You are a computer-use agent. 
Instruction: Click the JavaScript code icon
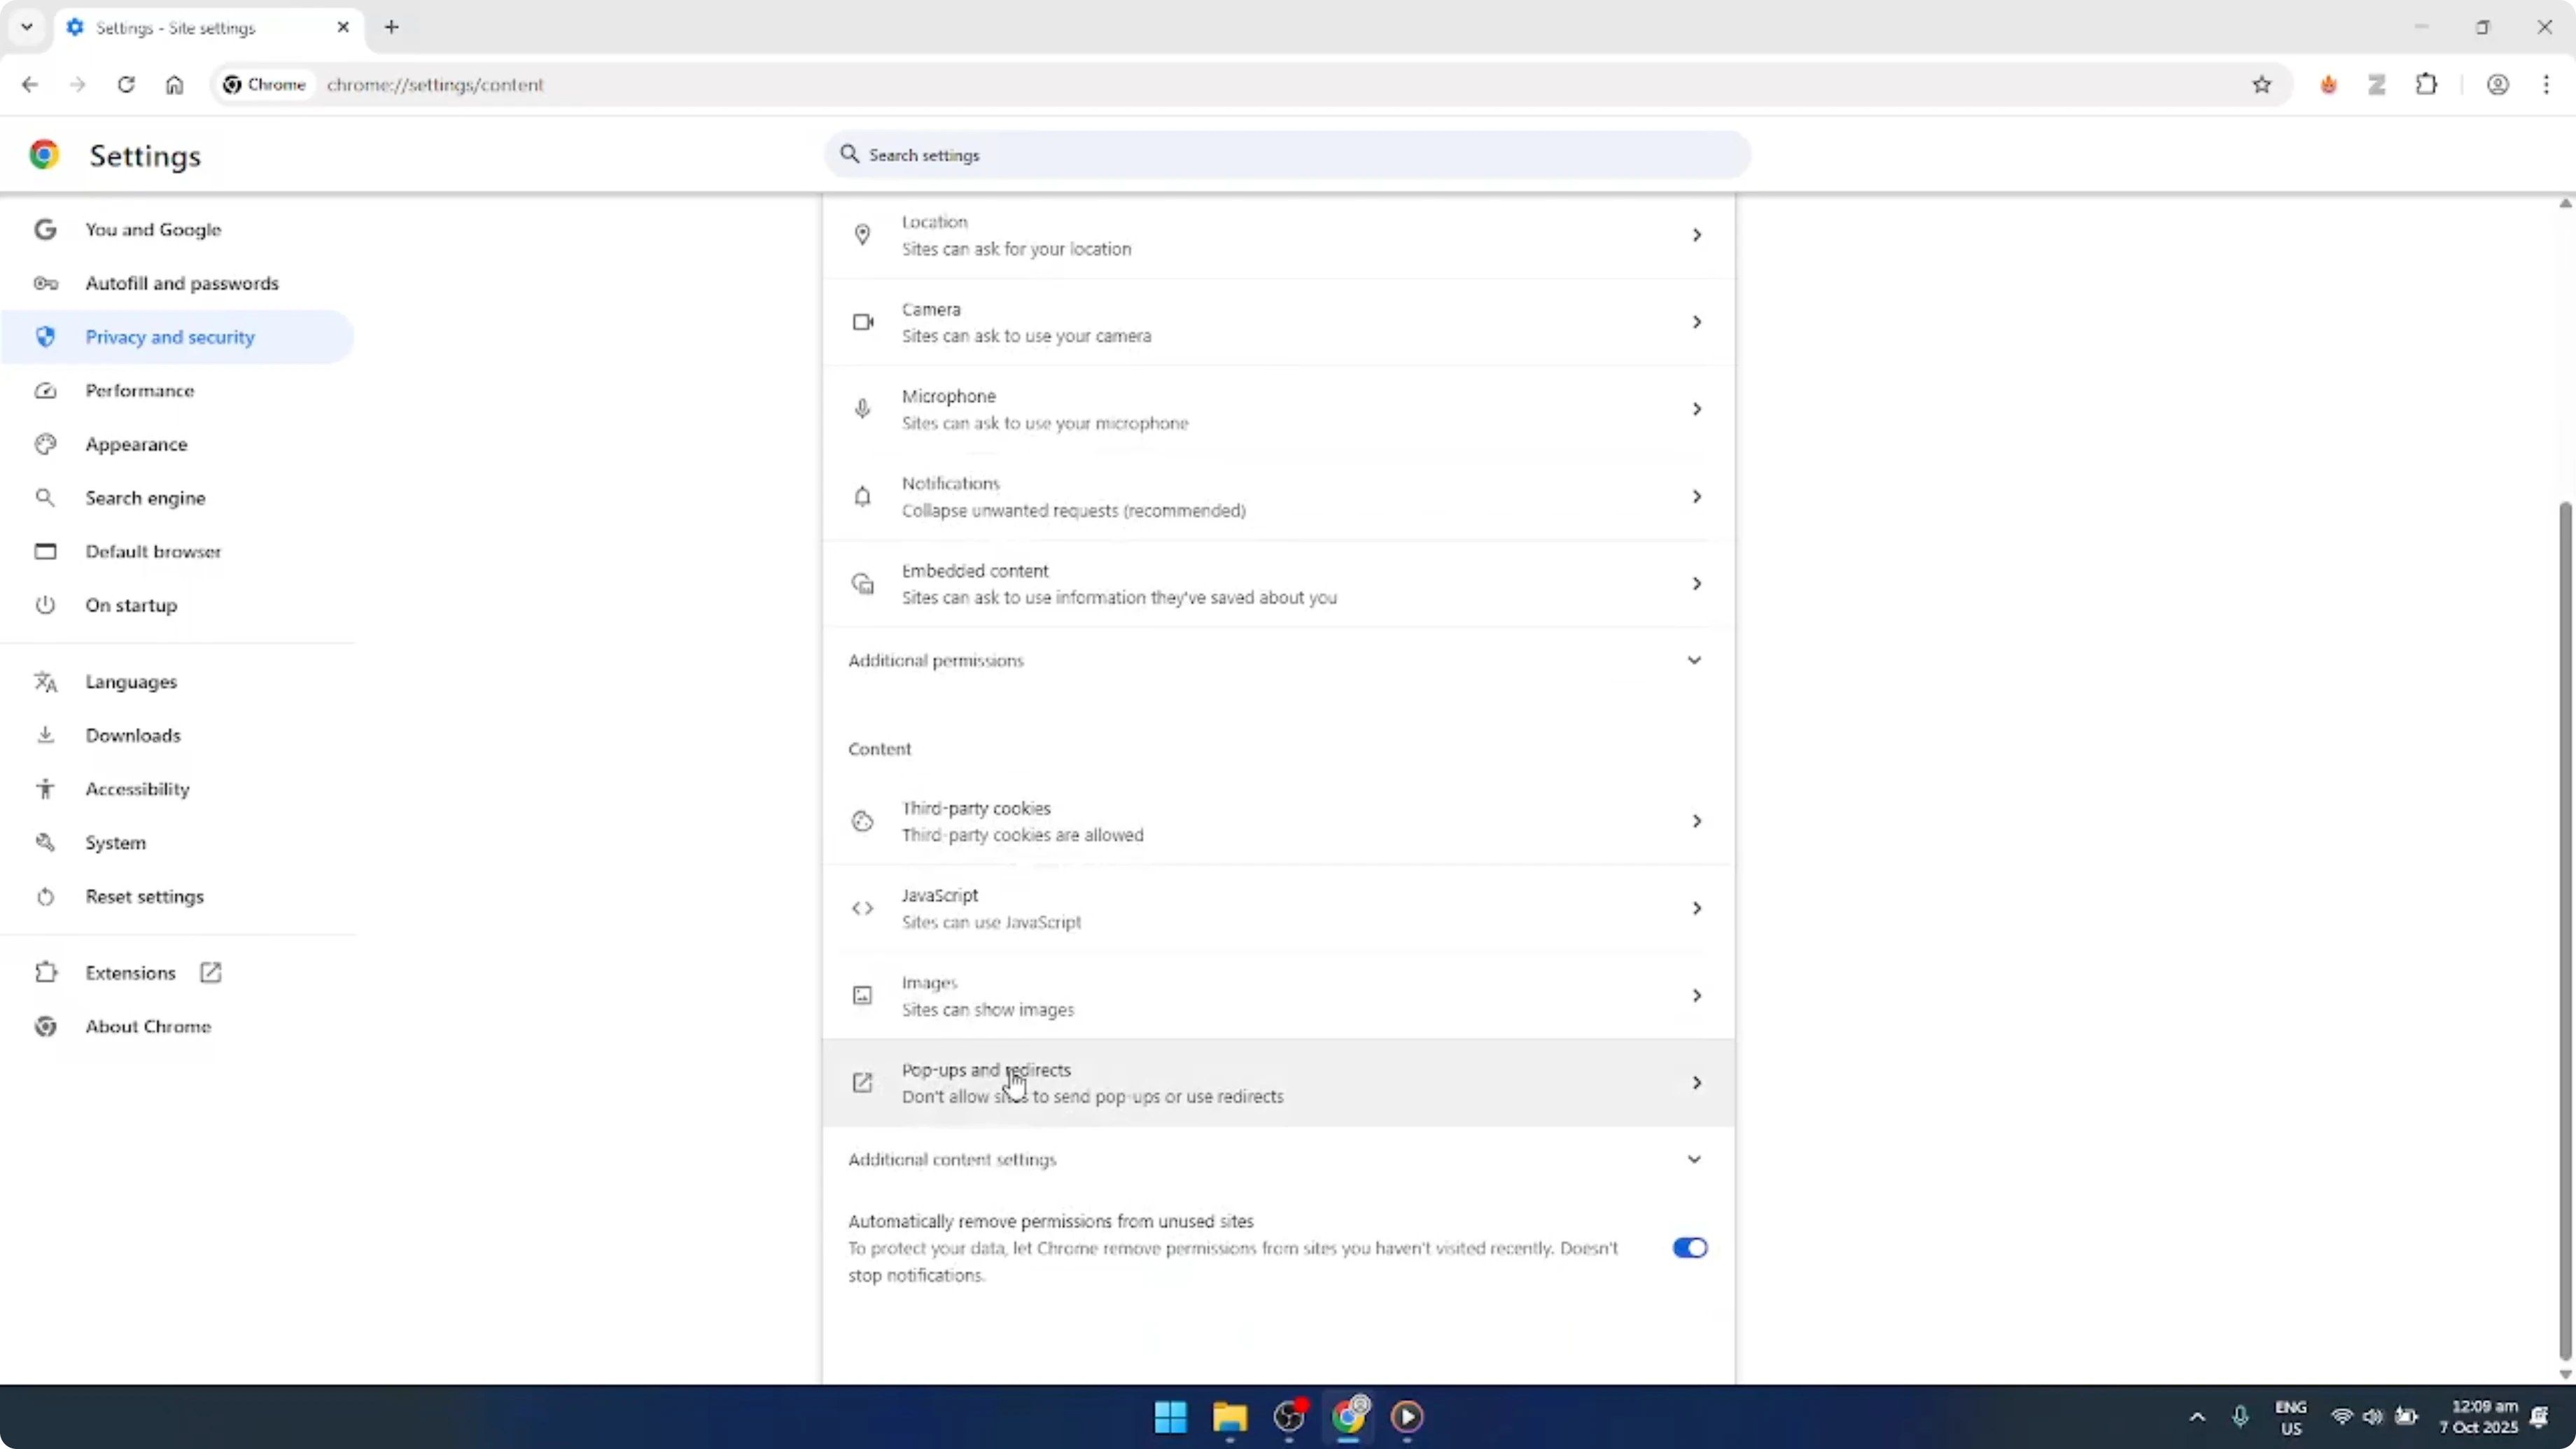tap(861, 907)
